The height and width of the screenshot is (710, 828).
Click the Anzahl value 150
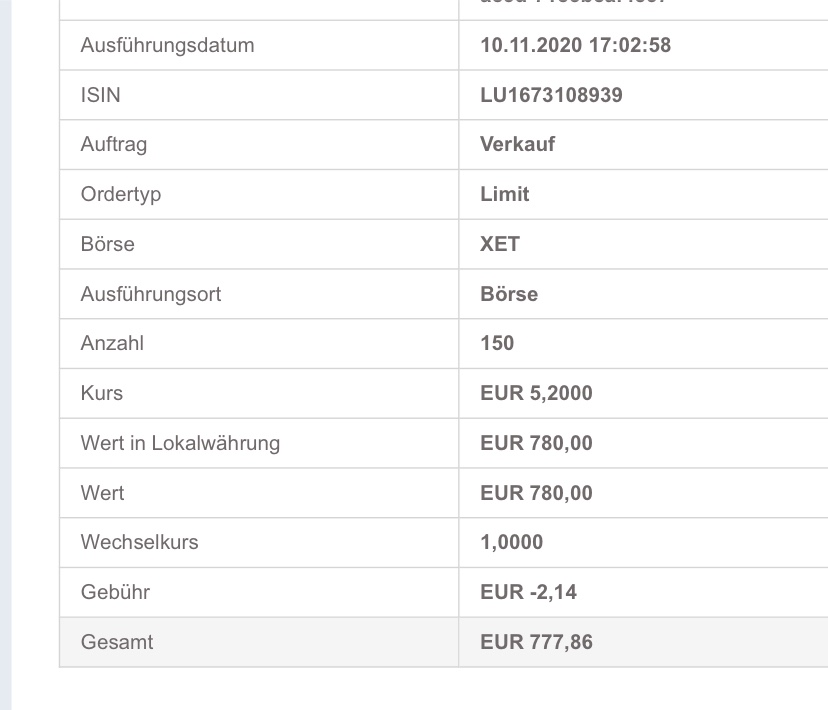[x=496, y=343]
